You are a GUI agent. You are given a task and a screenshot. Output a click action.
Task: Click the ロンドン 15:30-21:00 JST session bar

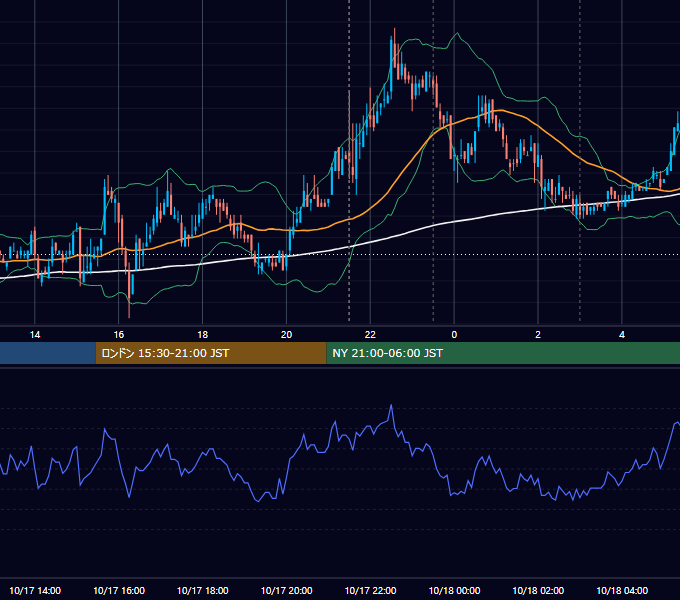point(211,353)
